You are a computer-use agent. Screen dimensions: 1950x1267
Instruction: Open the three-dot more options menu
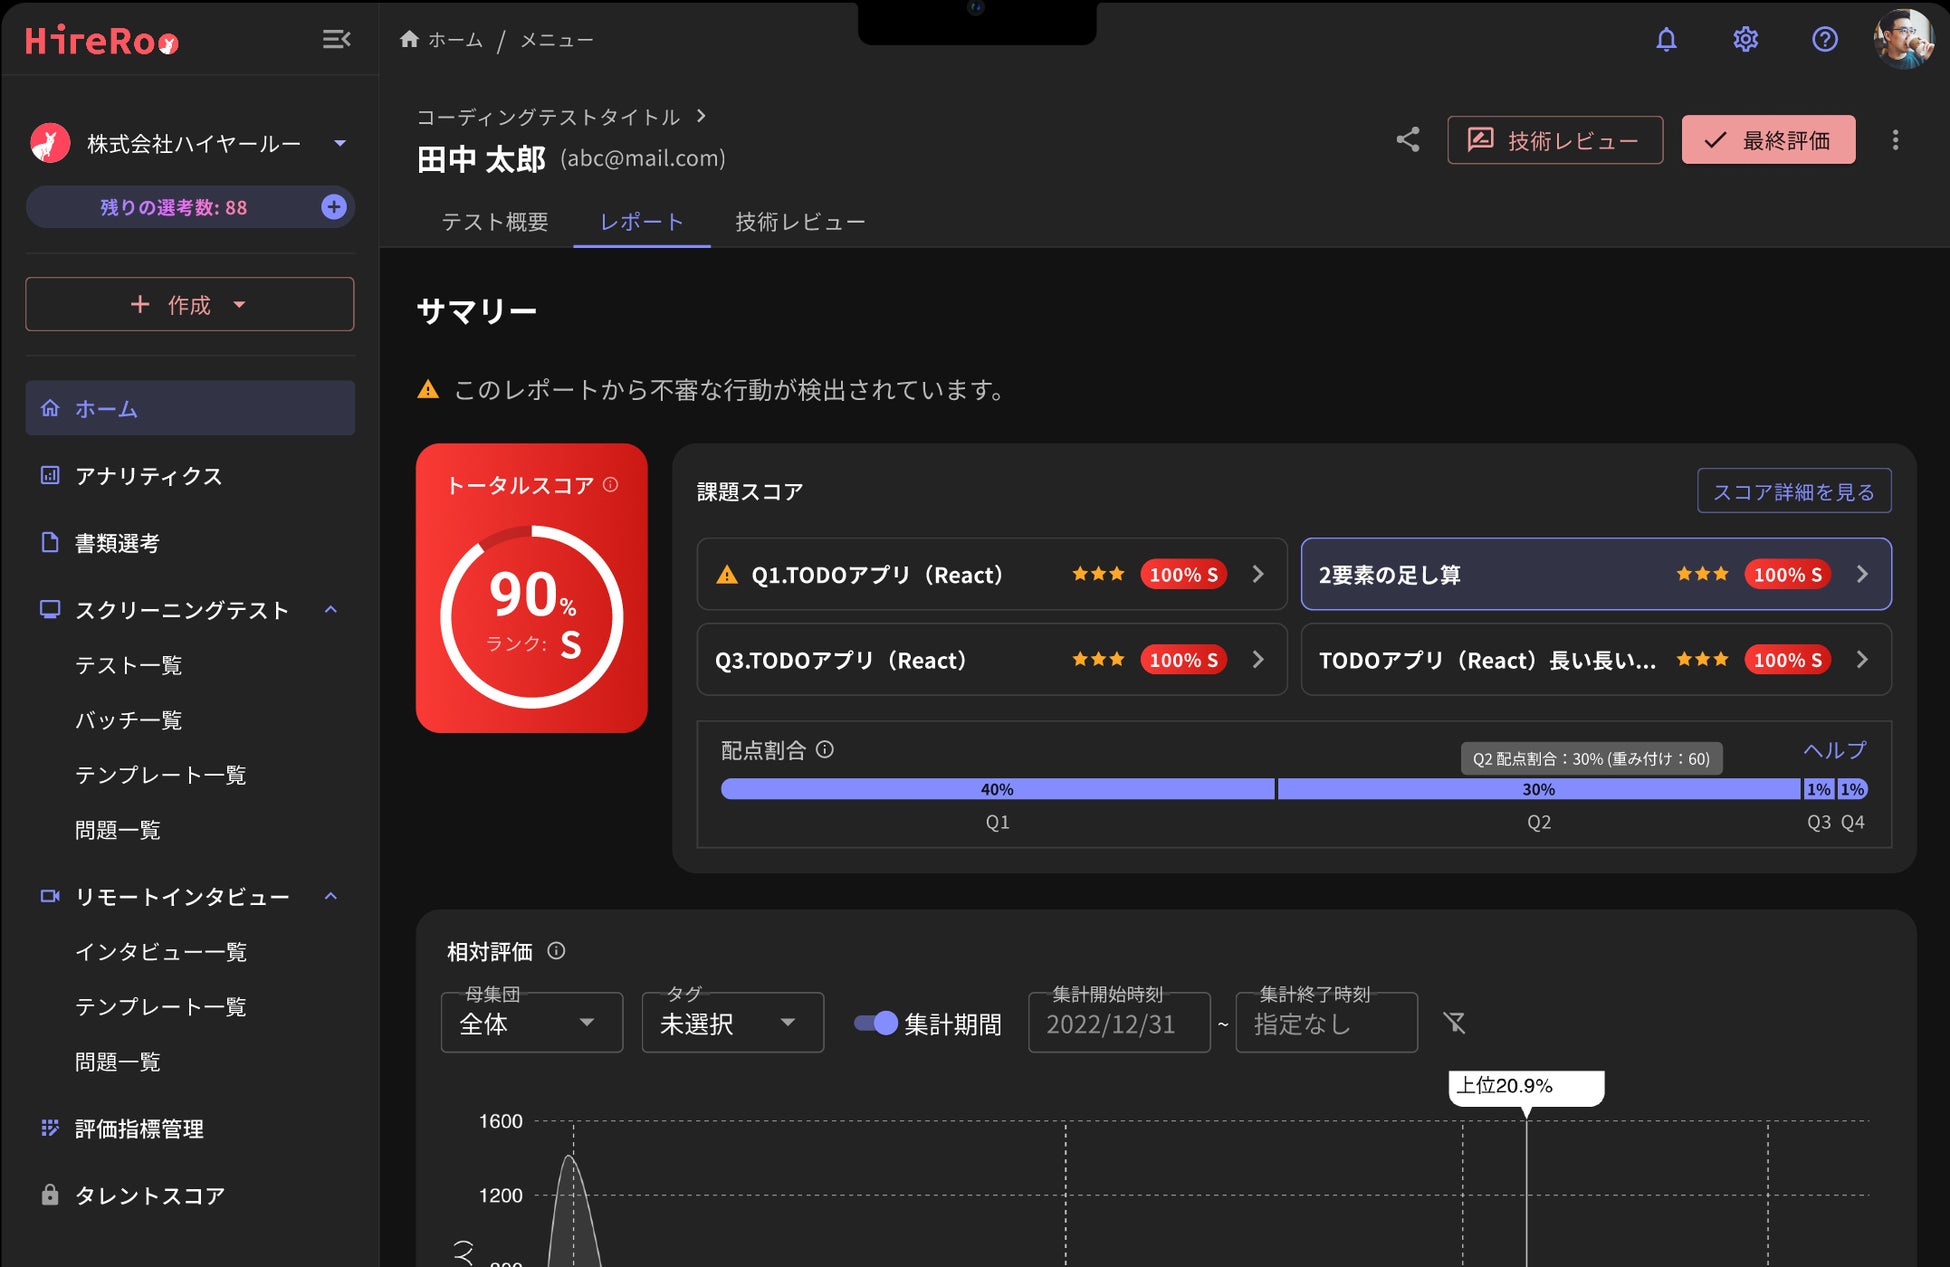(x=1895, y=140)
